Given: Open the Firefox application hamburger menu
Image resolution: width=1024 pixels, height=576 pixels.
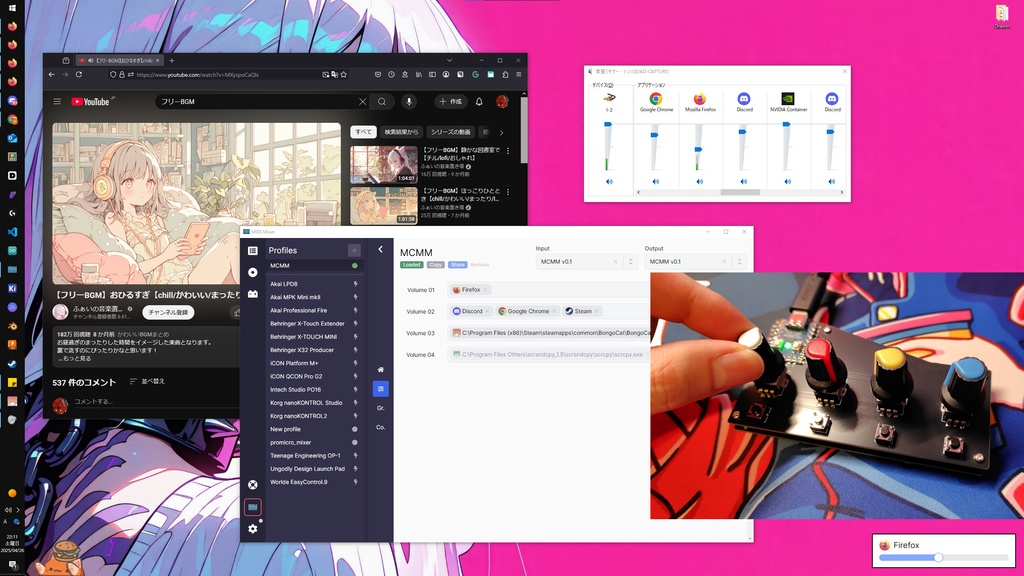Looking at the screenshot, I should [519, 75].
